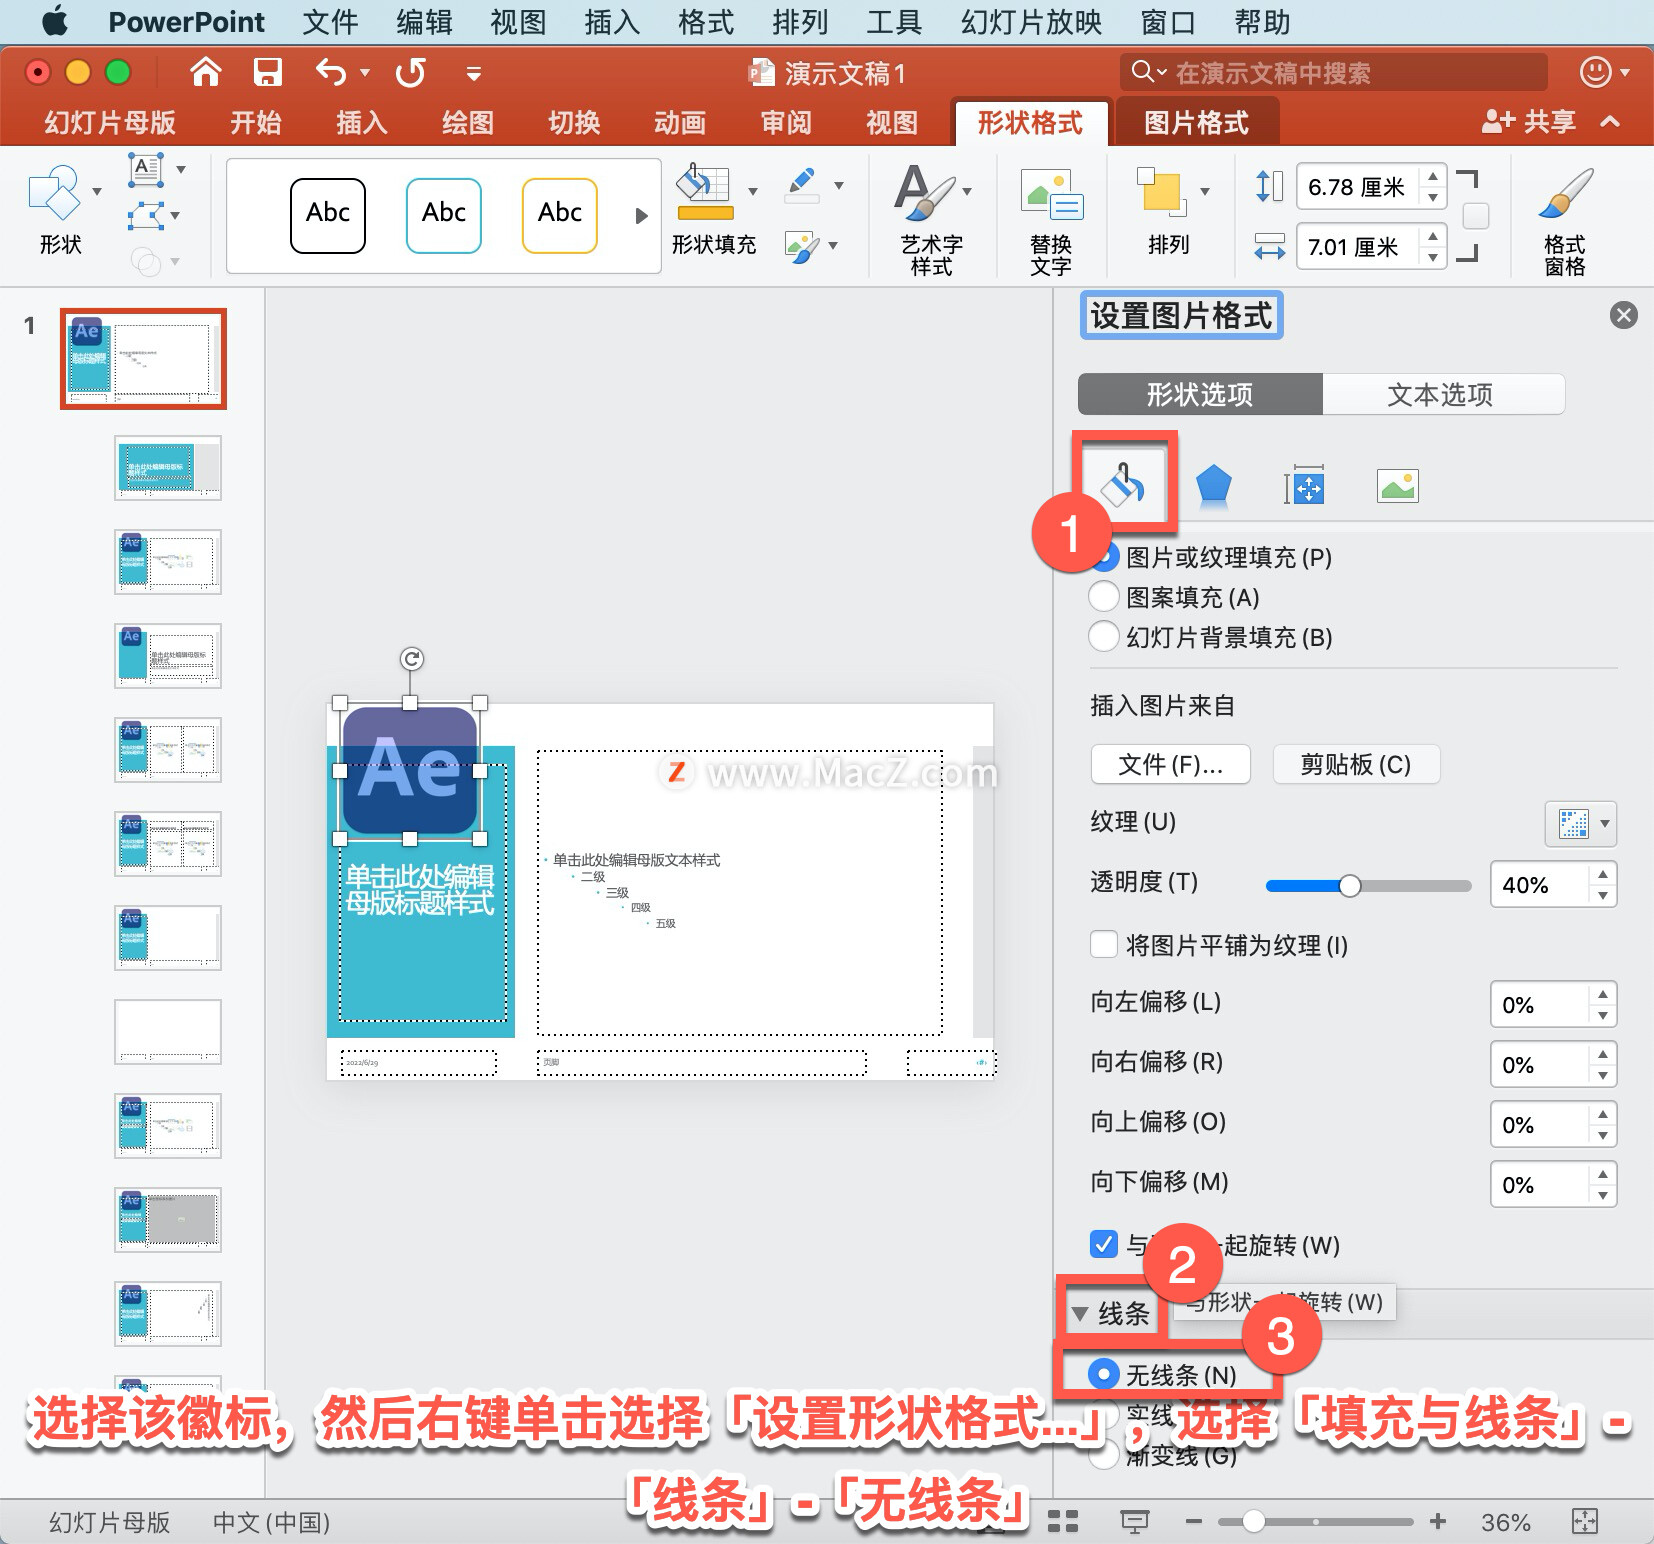1654x1544 pixels.
Task: Open the 纹理 texture dropdown
Action: click(1580, 824)
